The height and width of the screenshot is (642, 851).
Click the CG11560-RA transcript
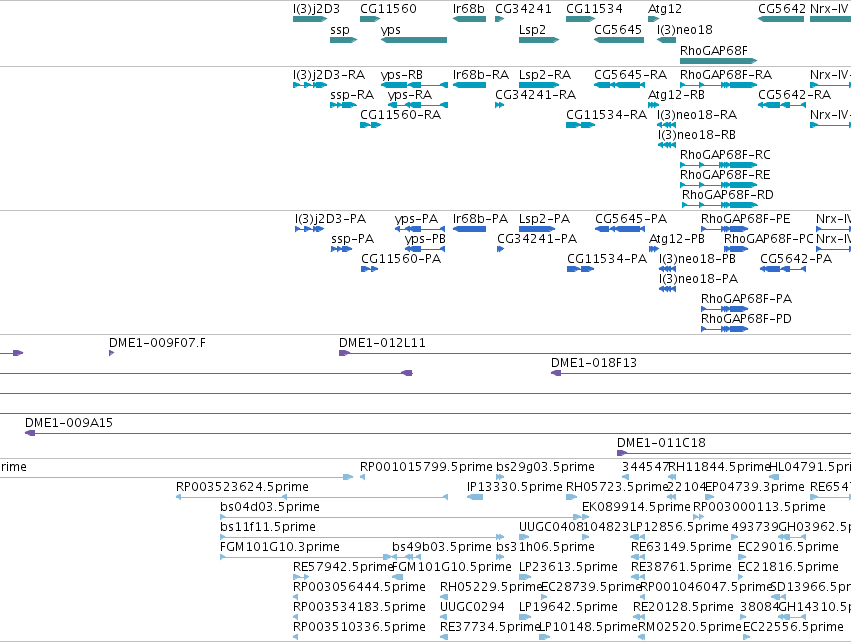[x=371, y=125]
